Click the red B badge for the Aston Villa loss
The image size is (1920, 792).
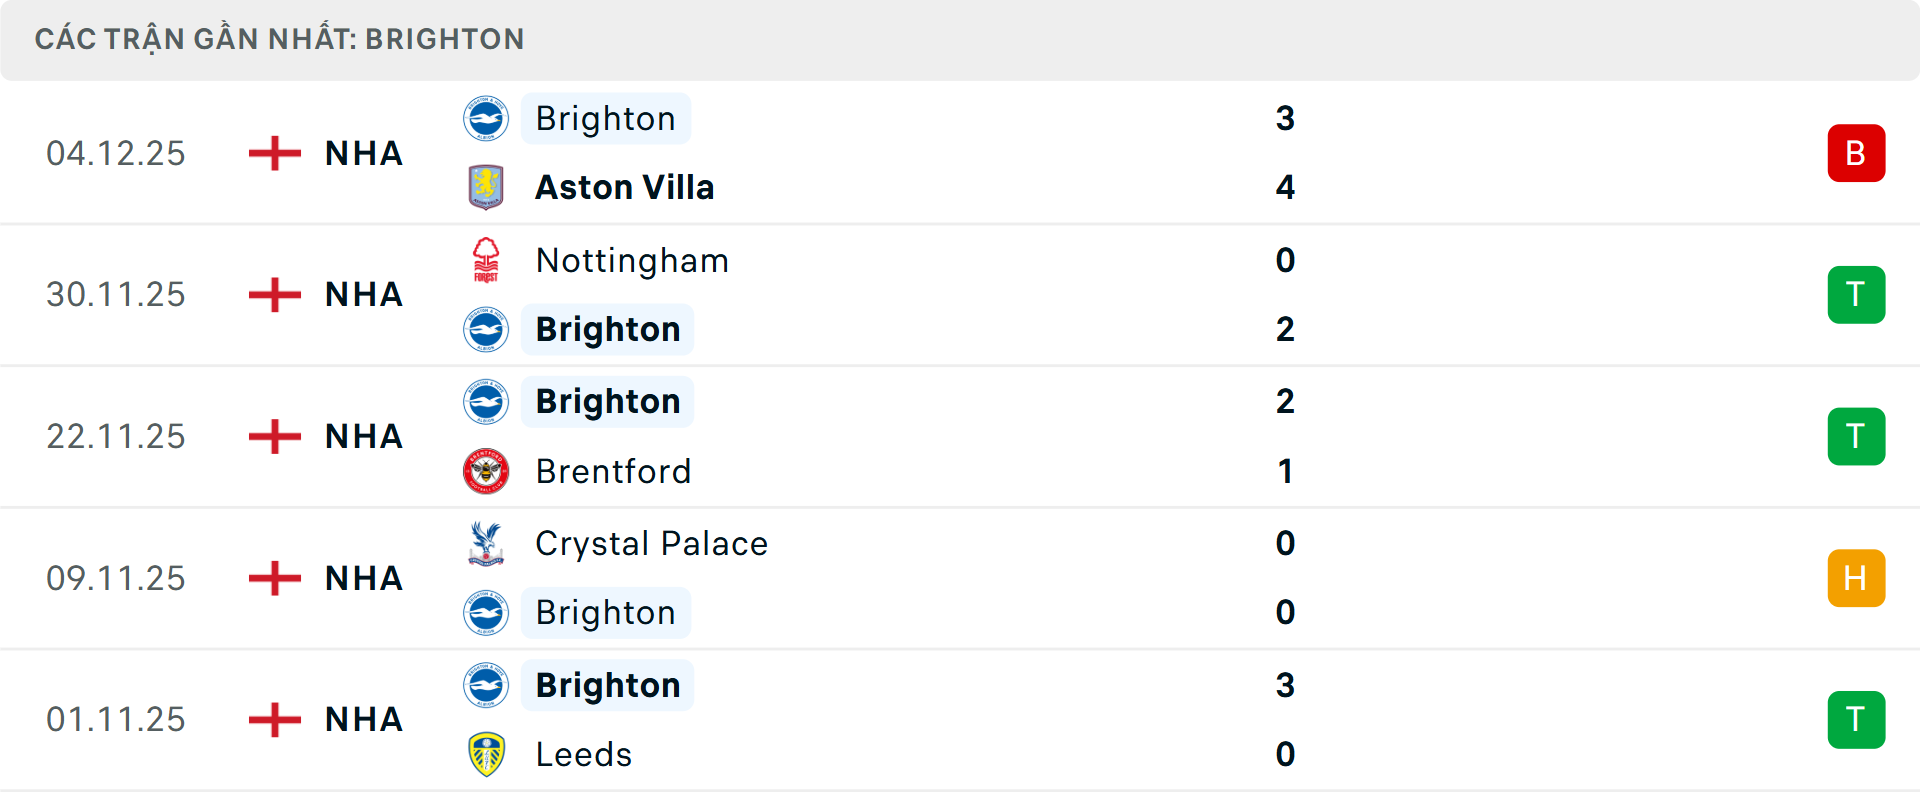pos(1856,153)
